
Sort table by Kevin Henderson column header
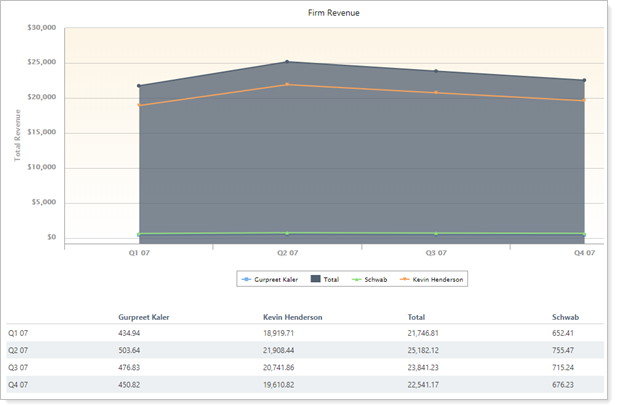(292, 317)
